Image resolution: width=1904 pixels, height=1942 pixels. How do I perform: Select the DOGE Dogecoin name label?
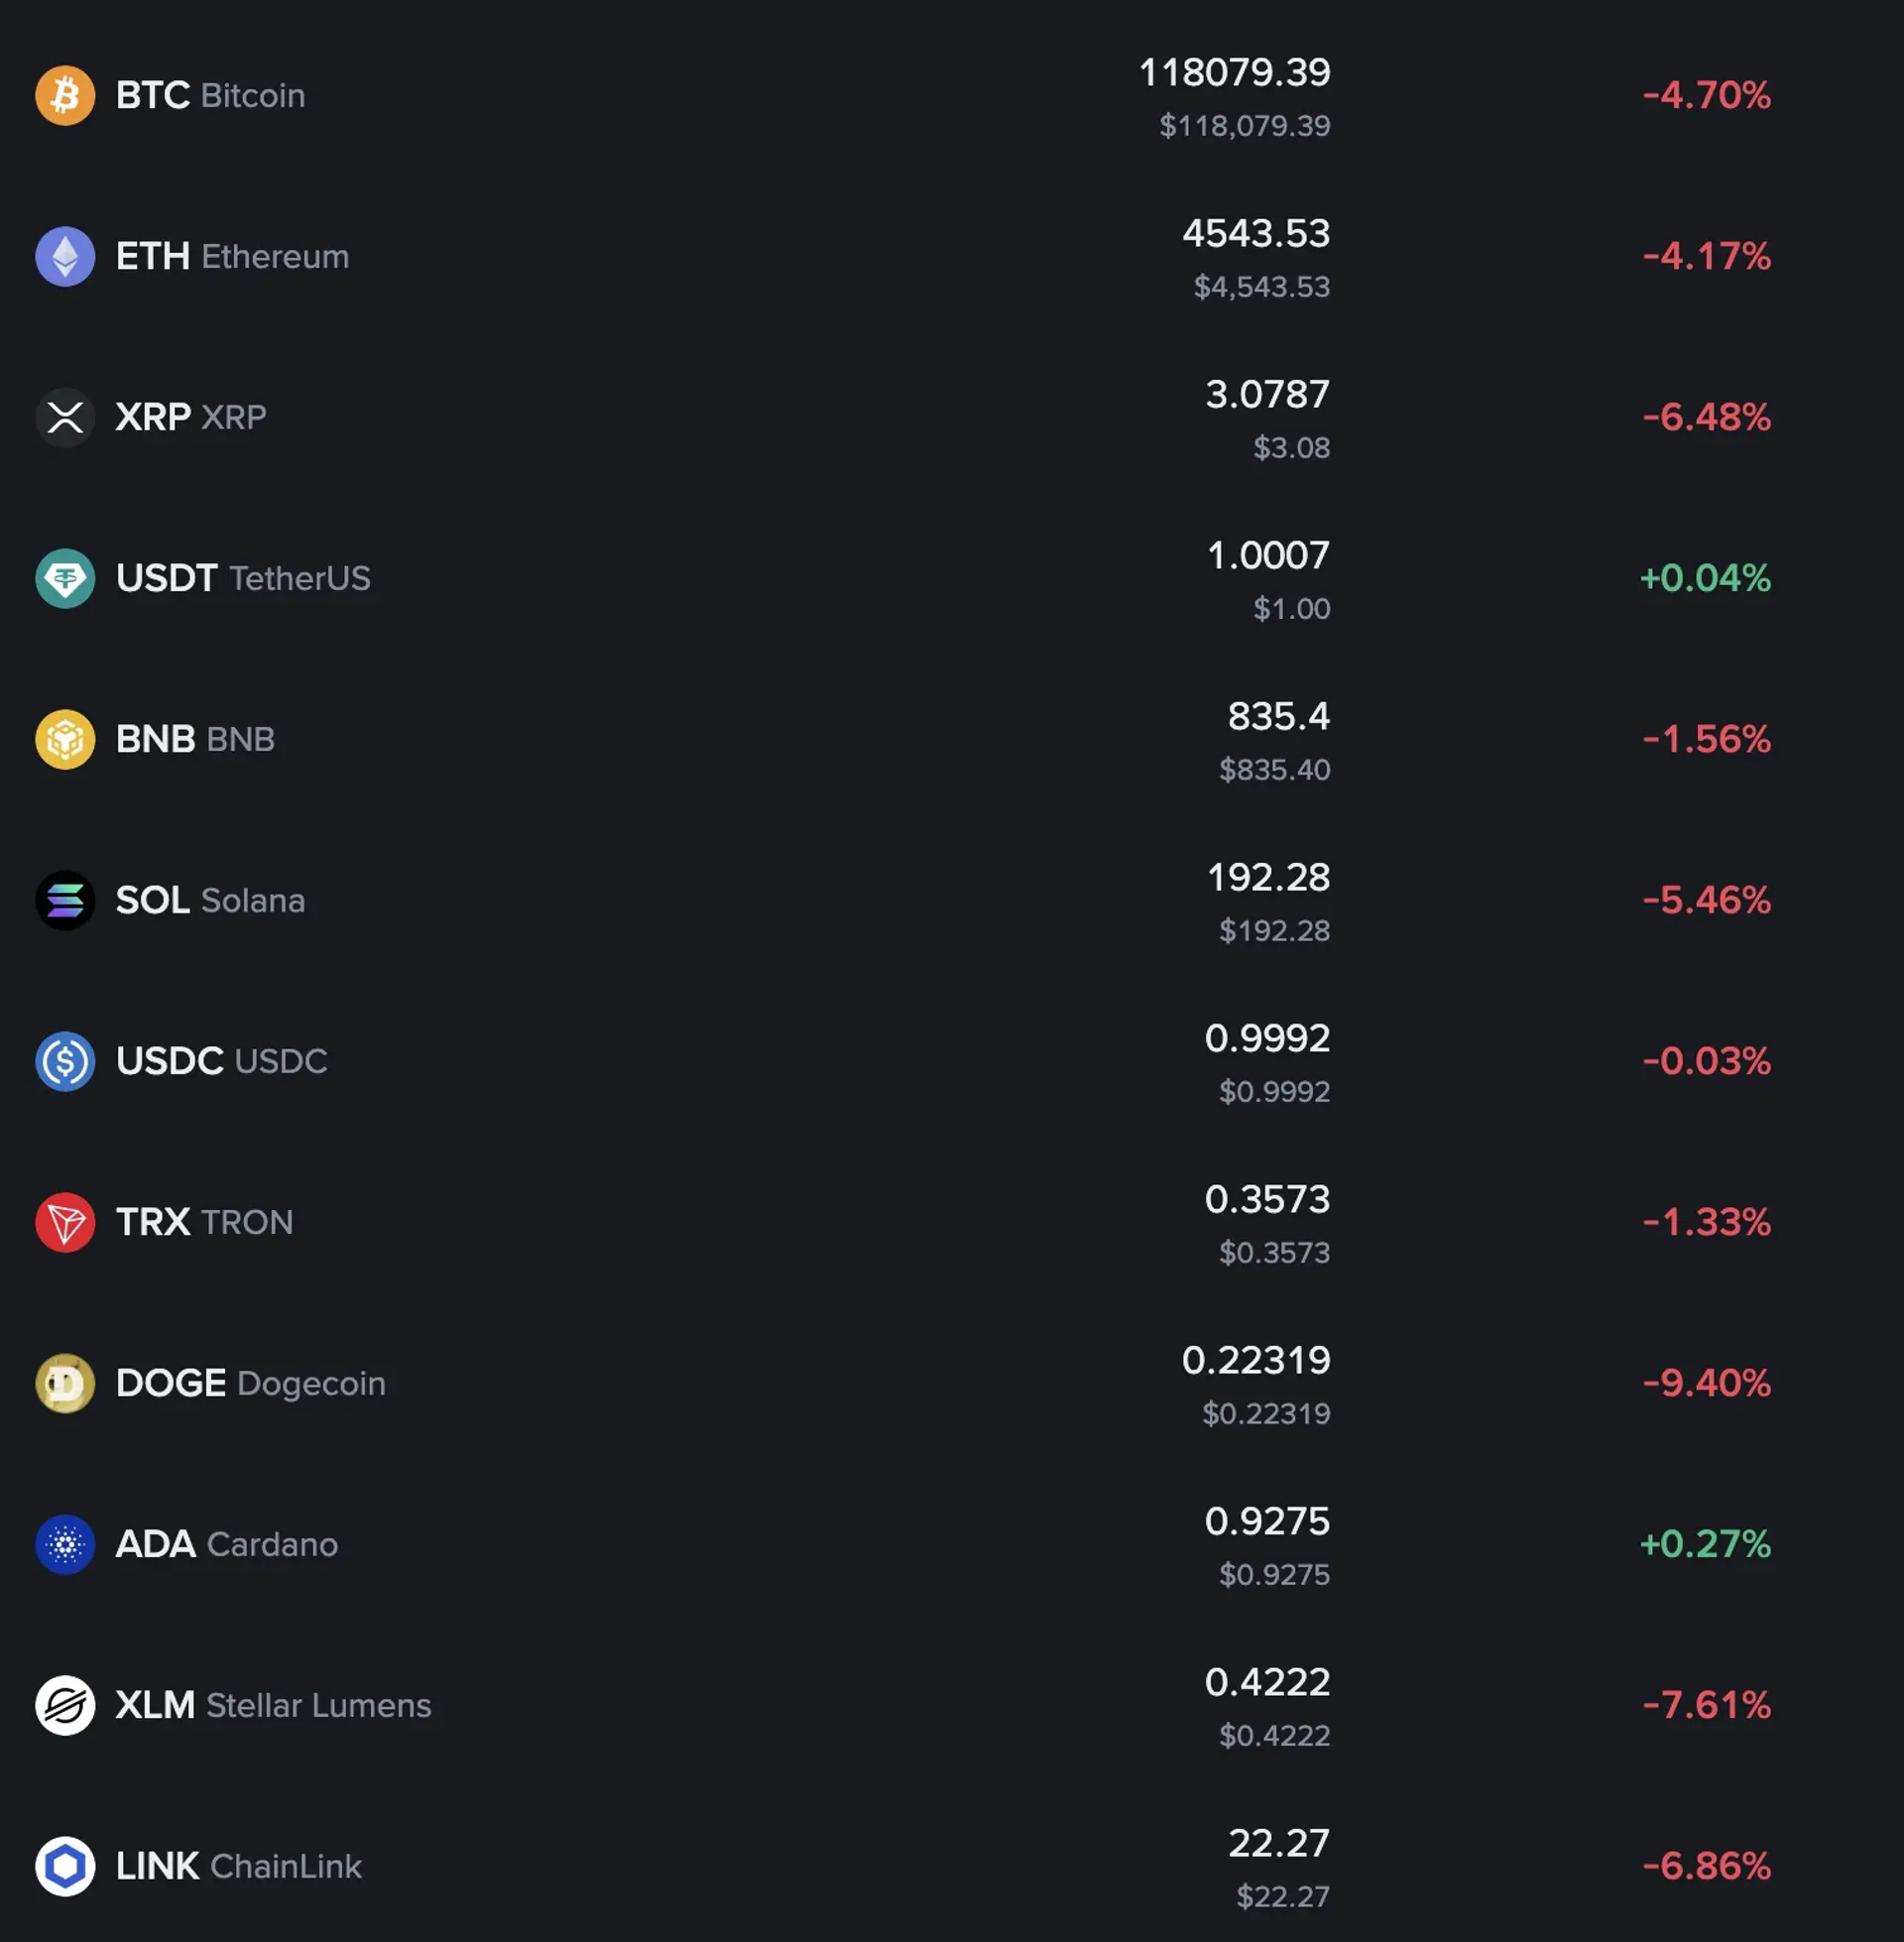250,1383
